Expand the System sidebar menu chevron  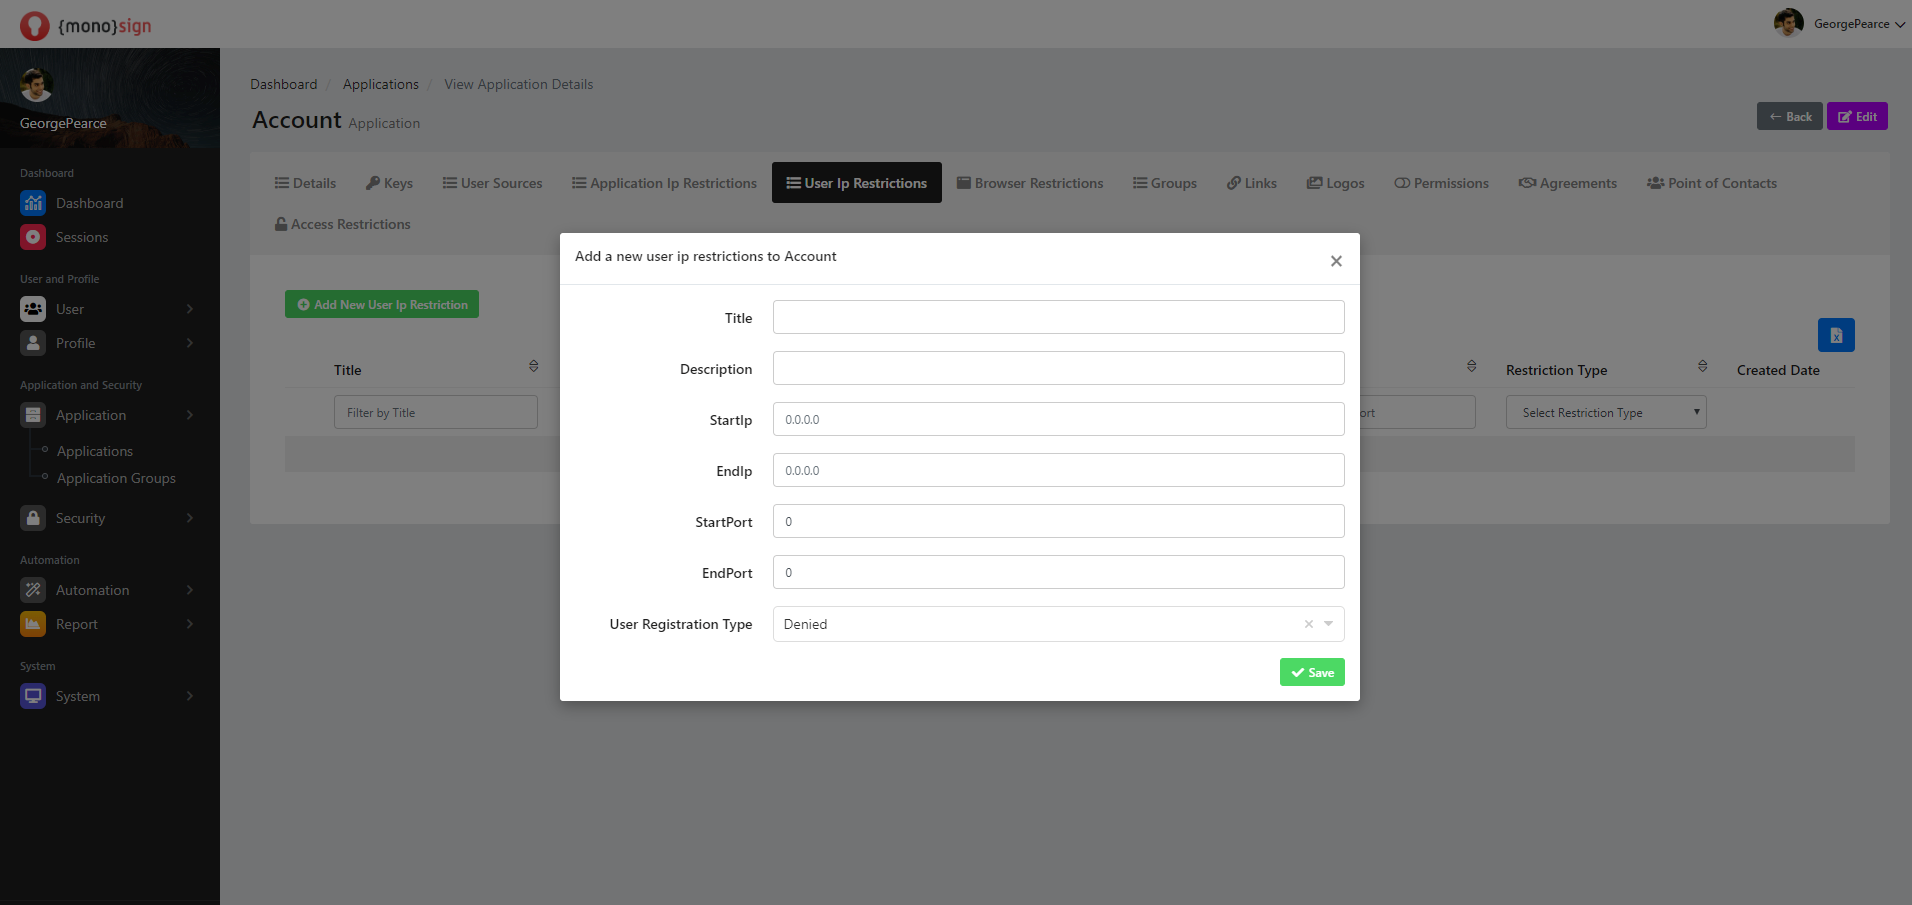[190, 696]
